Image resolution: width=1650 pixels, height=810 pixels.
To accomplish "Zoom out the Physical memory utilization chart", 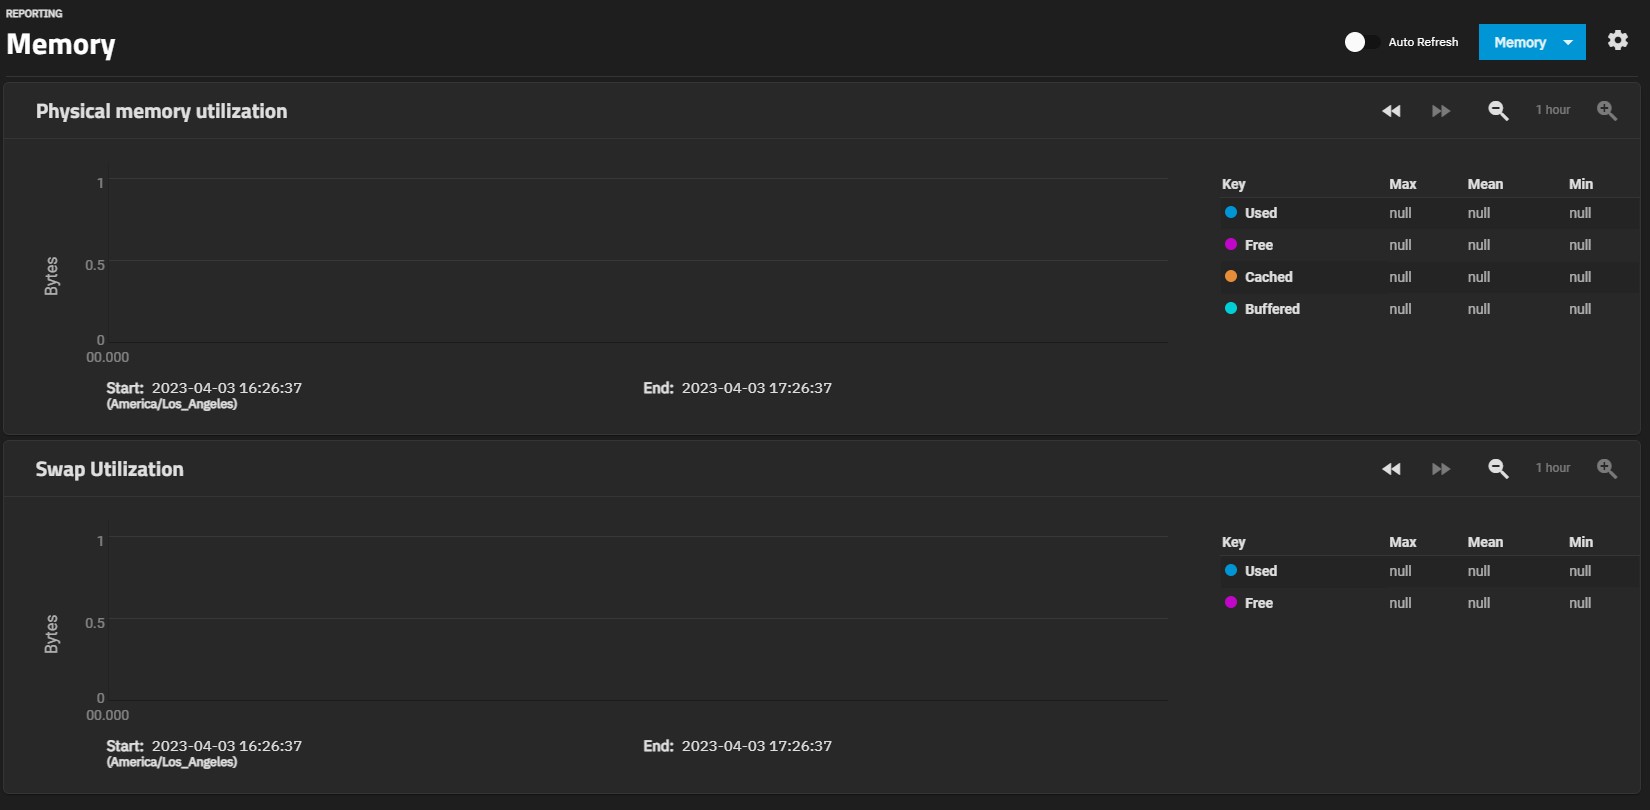I will point(1498,111).
